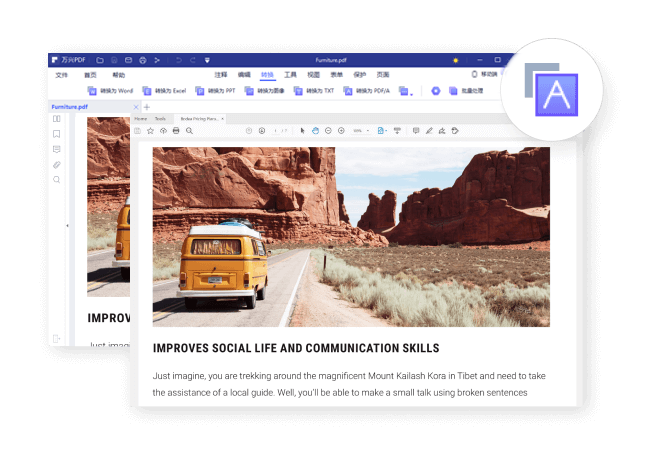The height and width of the screenshot is (450, 645).
Task: Select Convert to PPT tool
Action: (217, 91)
